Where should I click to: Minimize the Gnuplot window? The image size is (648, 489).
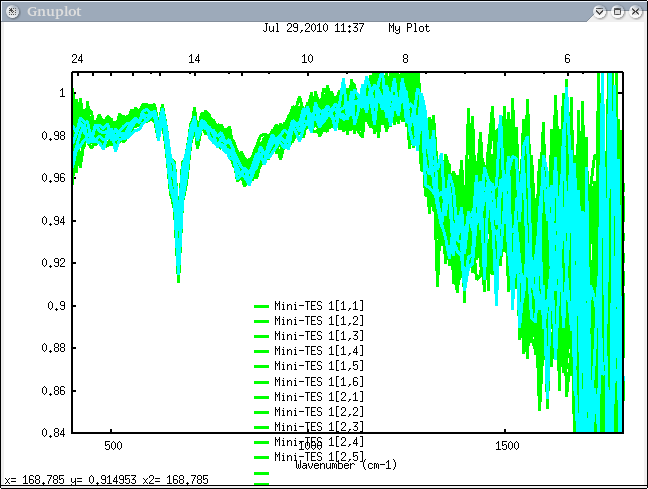[599, 12]
